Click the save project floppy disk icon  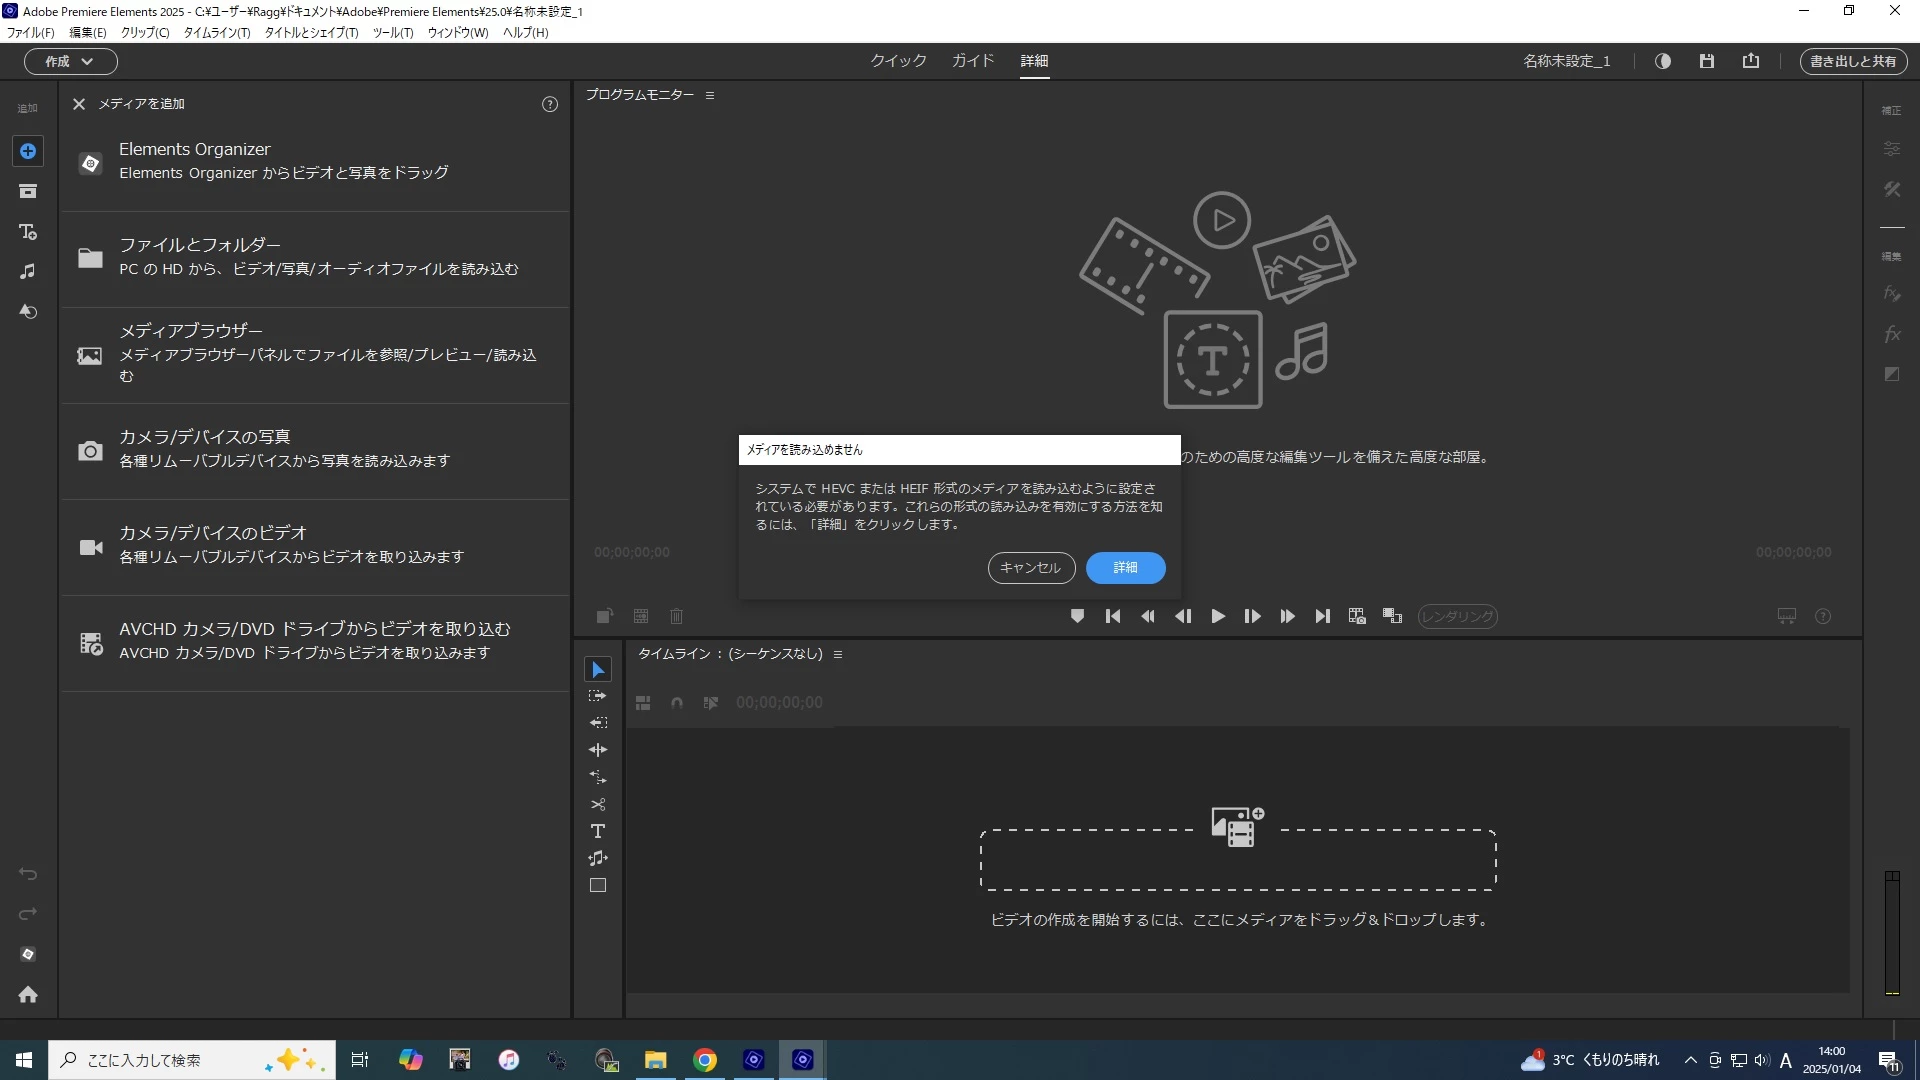pos(1707,61)
